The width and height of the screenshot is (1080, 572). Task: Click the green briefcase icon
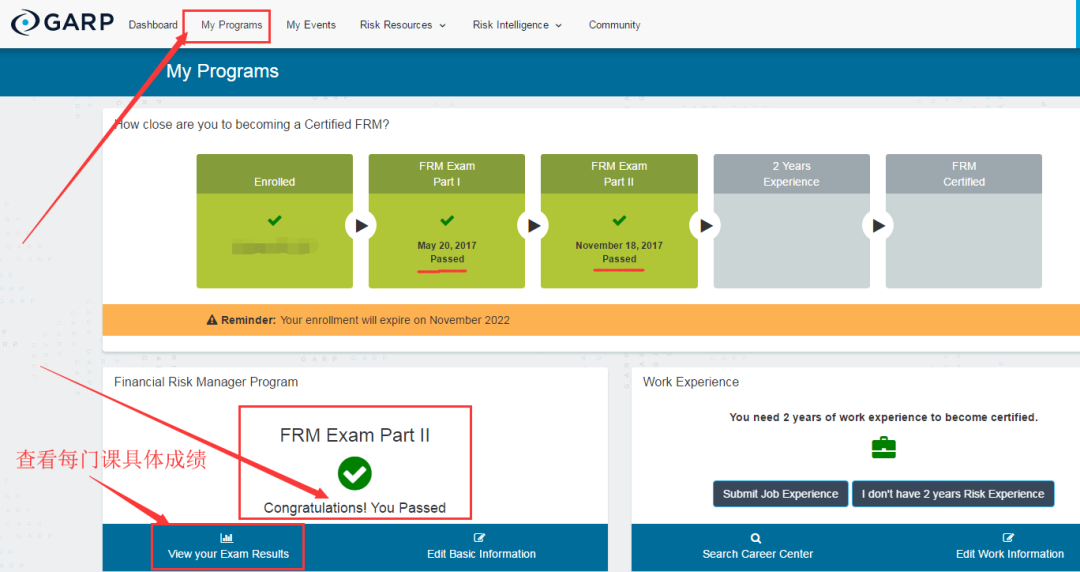coord(884,447)
